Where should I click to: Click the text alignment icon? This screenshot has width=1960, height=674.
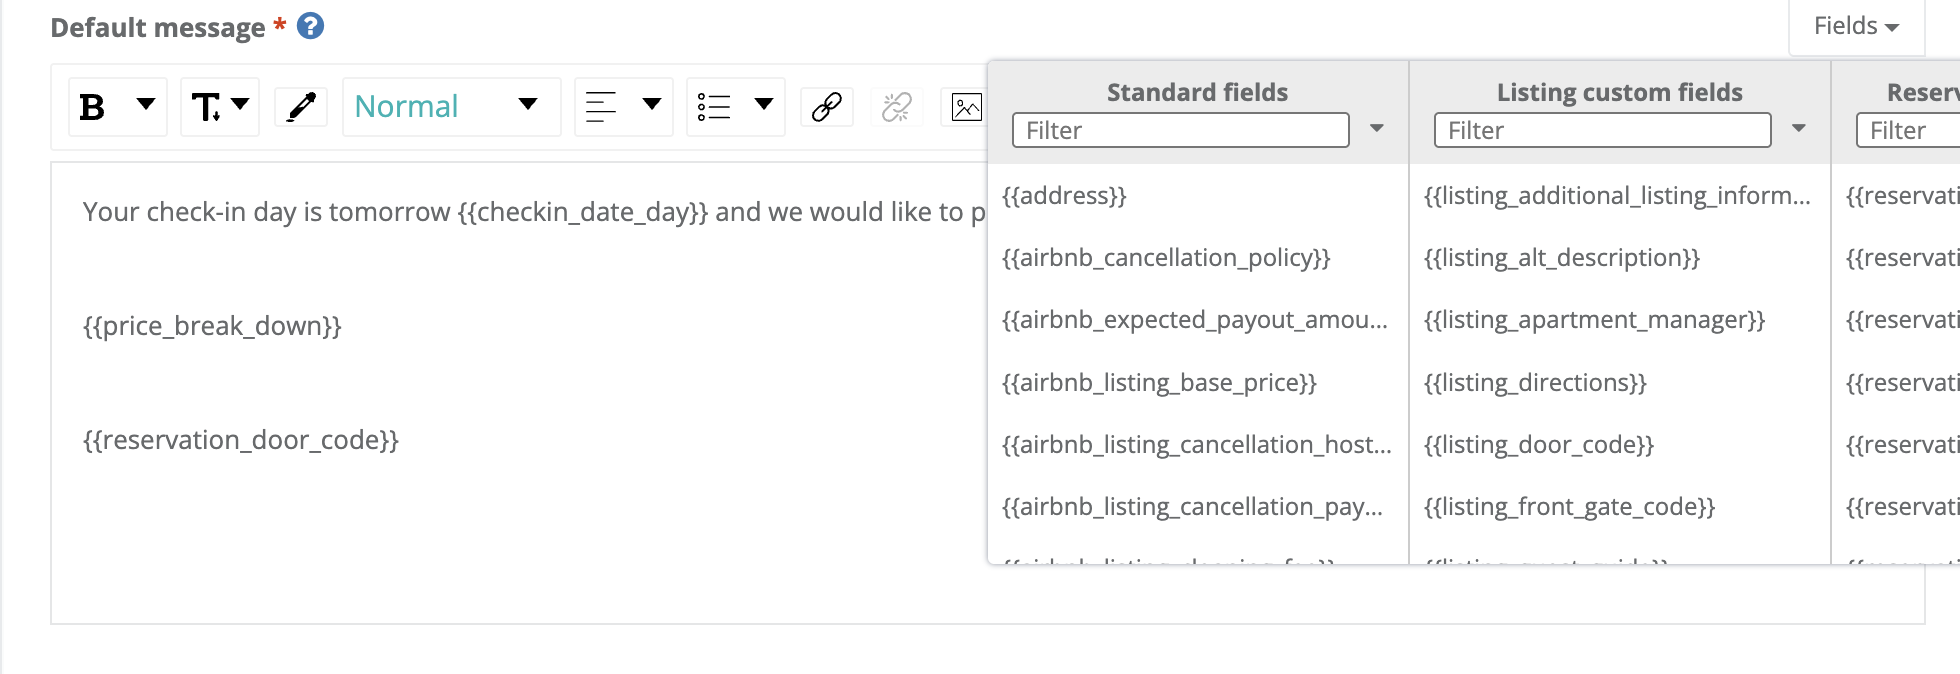click(x=601, y=107)
